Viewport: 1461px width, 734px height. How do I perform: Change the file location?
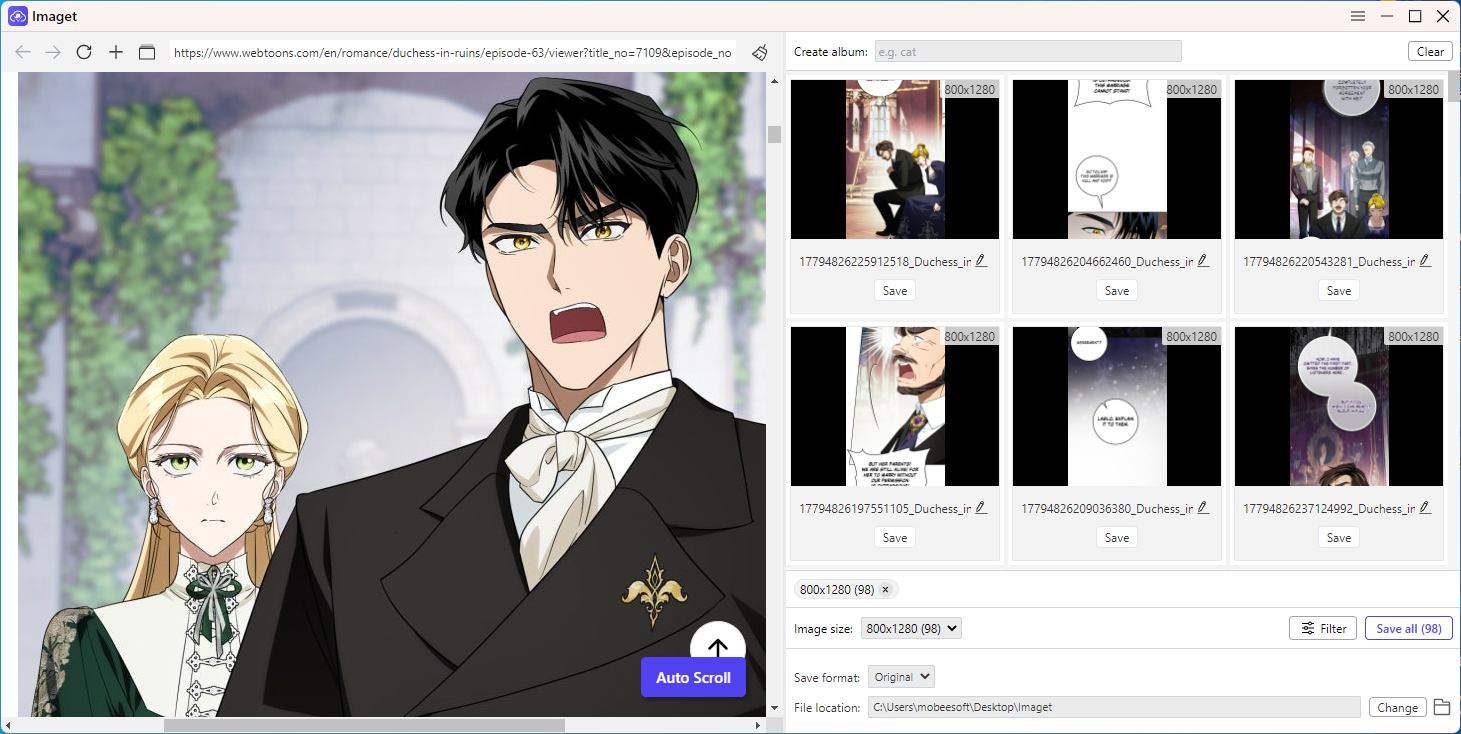(1397, 707)
